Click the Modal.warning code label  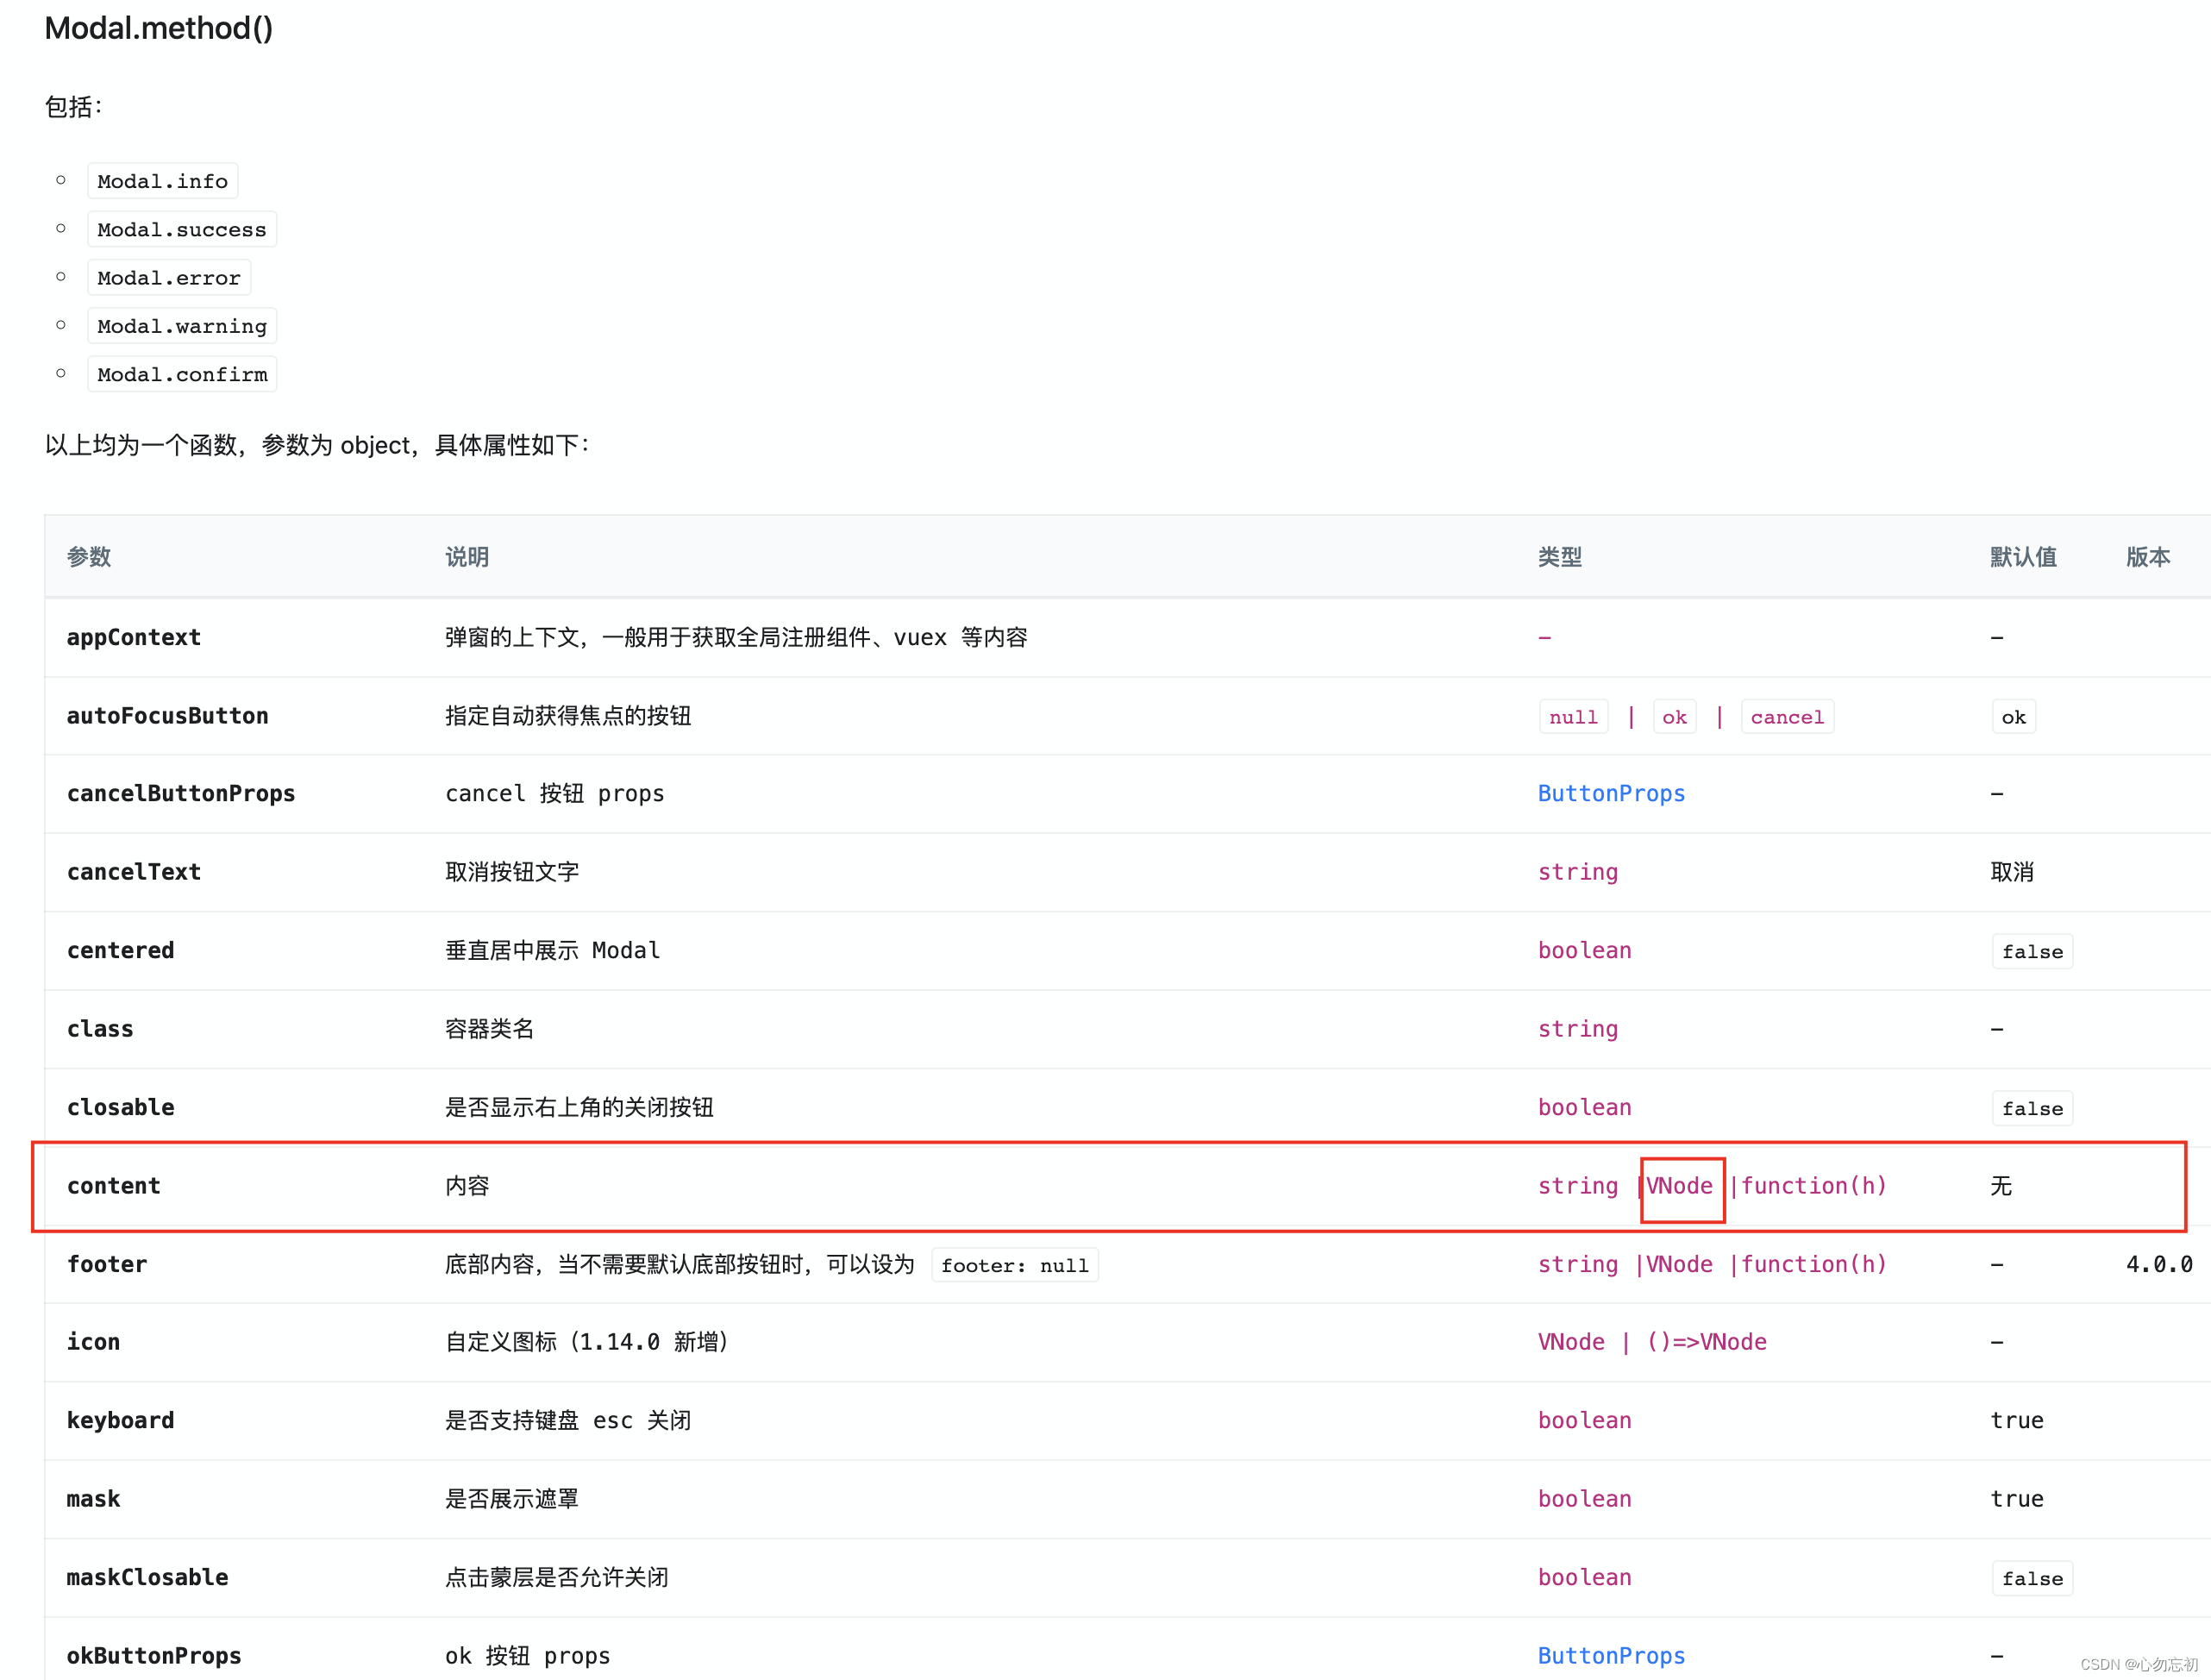tap(181, 326)
